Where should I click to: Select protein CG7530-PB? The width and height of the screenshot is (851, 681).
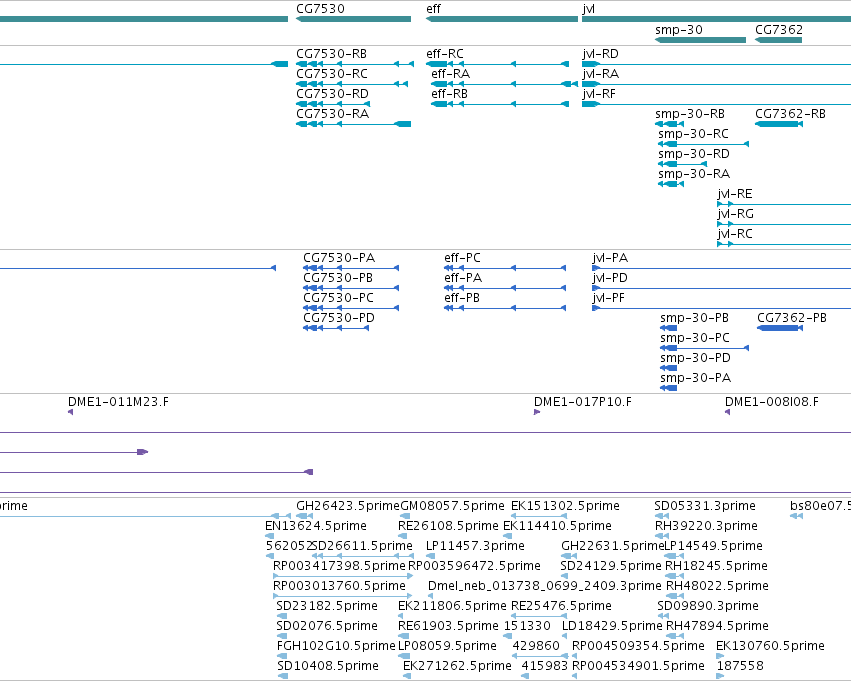click(x=351, y=288)
